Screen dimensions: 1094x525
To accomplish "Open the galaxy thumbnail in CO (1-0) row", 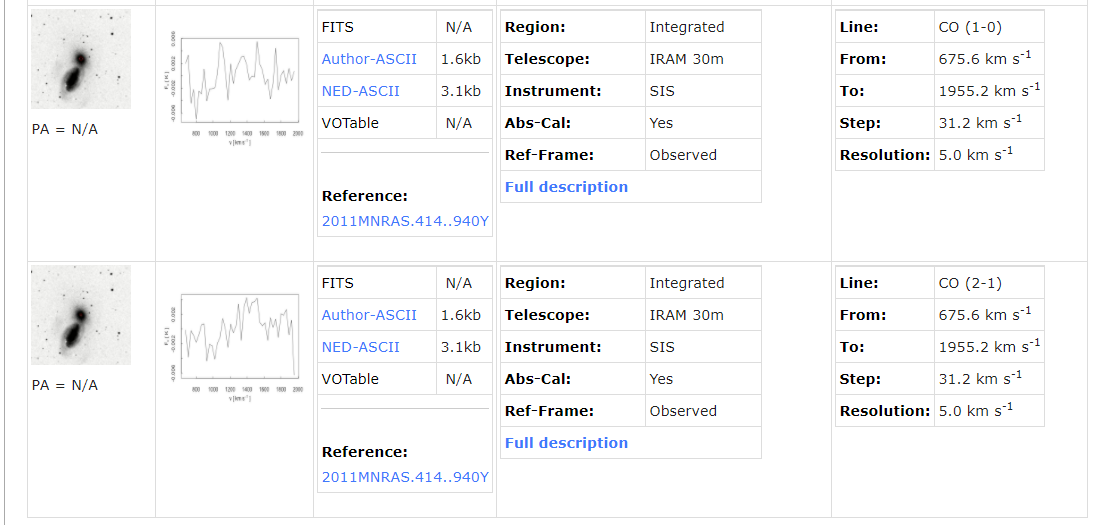I will [81, 59].
